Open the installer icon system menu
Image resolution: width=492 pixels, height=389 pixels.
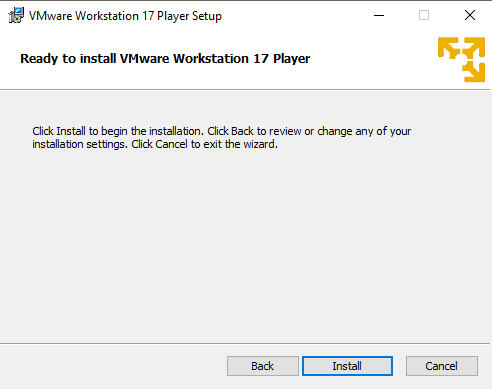16,15
